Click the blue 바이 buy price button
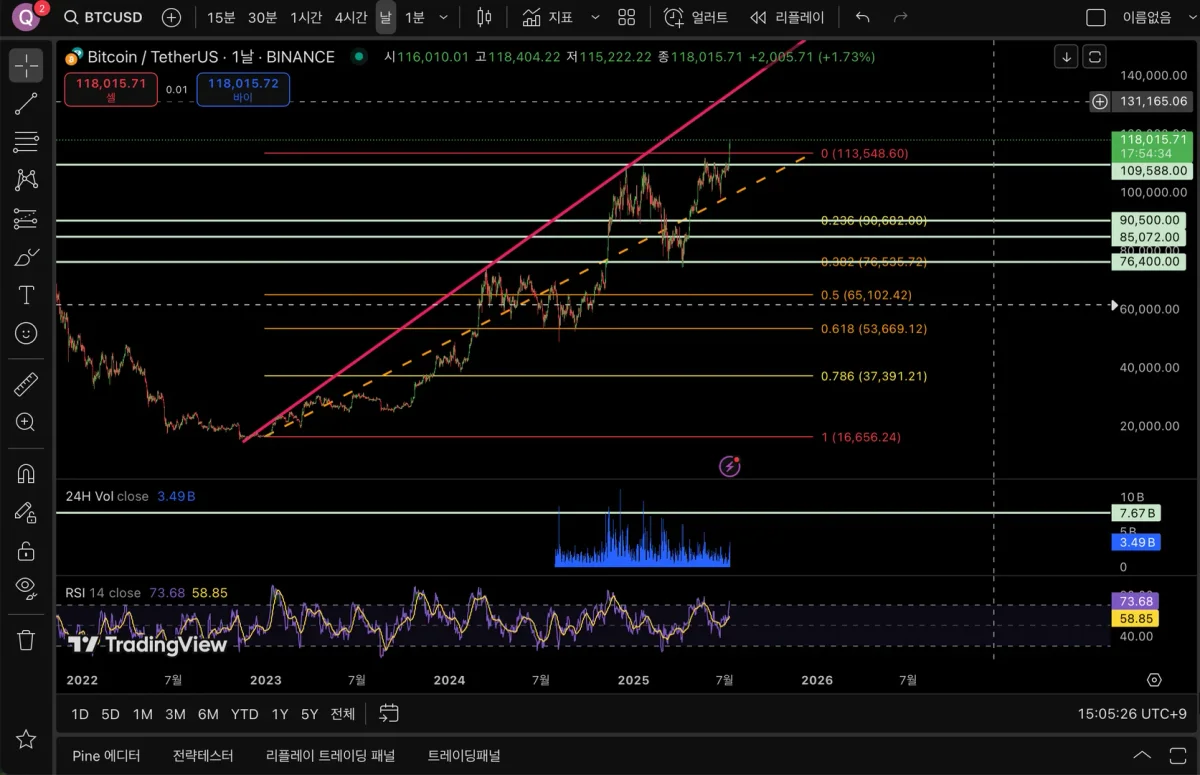 [x=243, y=89]
